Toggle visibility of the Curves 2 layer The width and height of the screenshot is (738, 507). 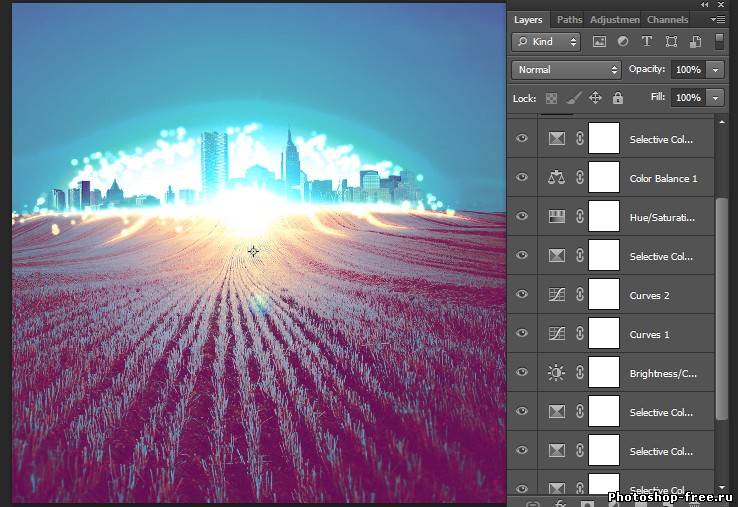click(521, 295)
